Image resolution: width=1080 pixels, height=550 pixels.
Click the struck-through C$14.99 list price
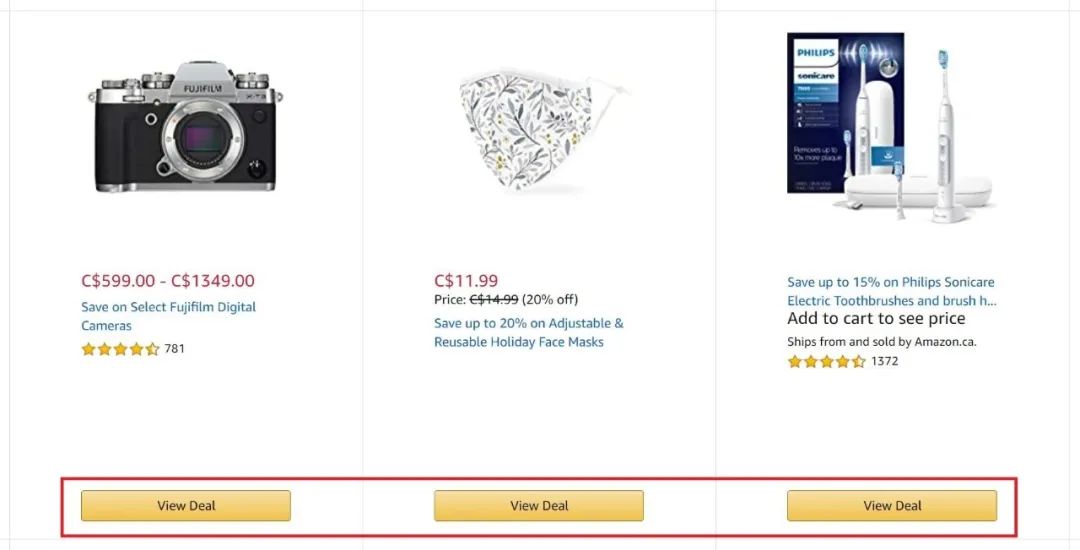494,299
